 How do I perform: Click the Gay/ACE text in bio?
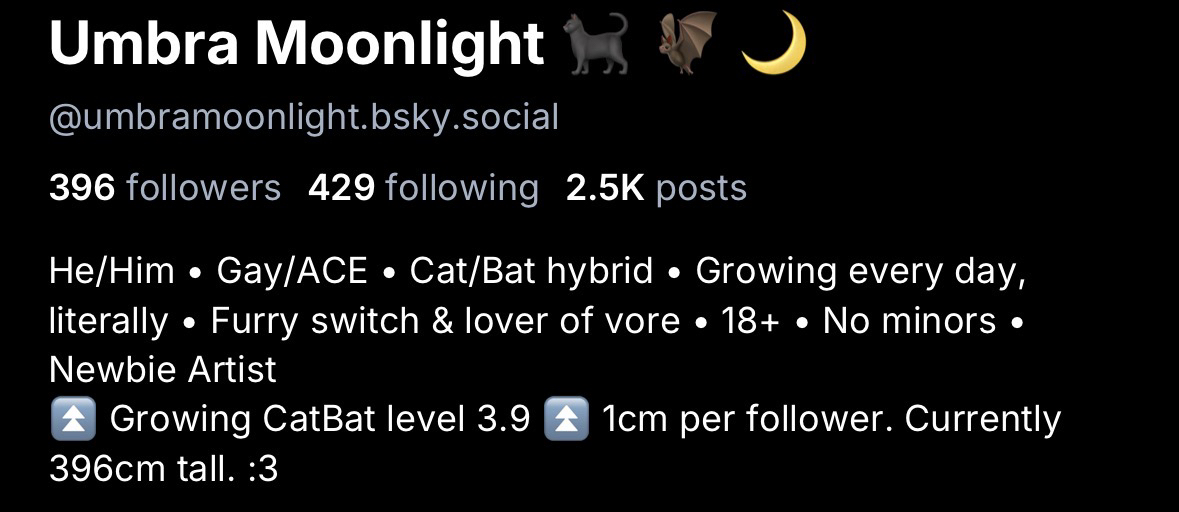[x=292, y=270]
